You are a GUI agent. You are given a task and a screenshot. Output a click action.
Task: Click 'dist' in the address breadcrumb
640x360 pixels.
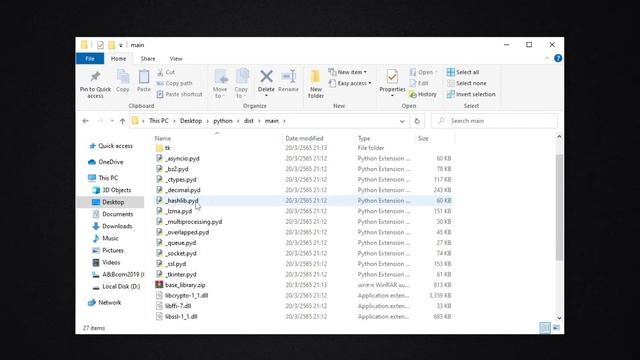pyautogui.click(x=249, y=121)
